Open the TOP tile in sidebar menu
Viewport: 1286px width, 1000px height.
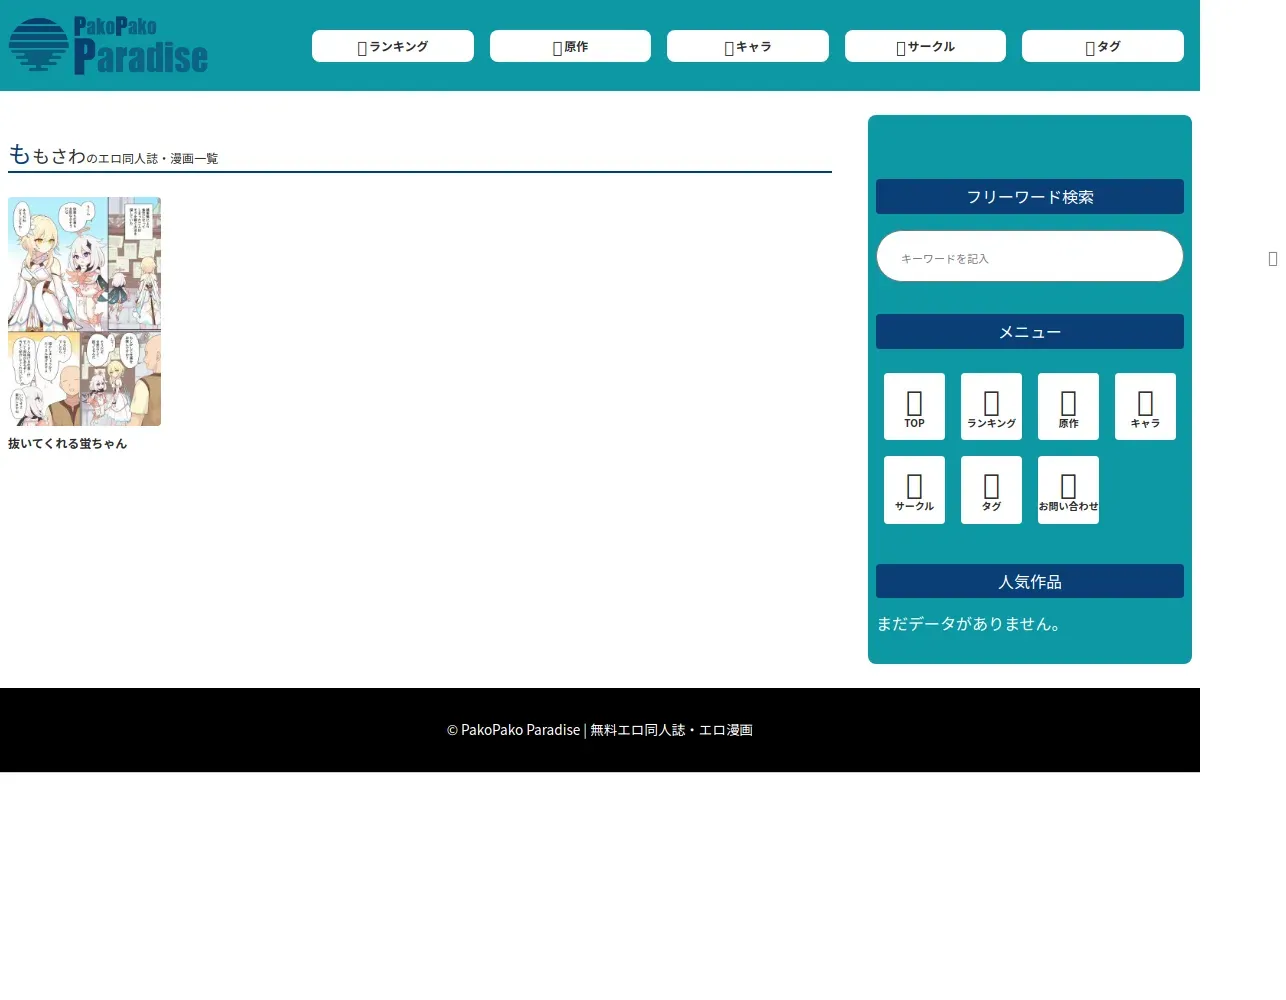coord(914,407)
